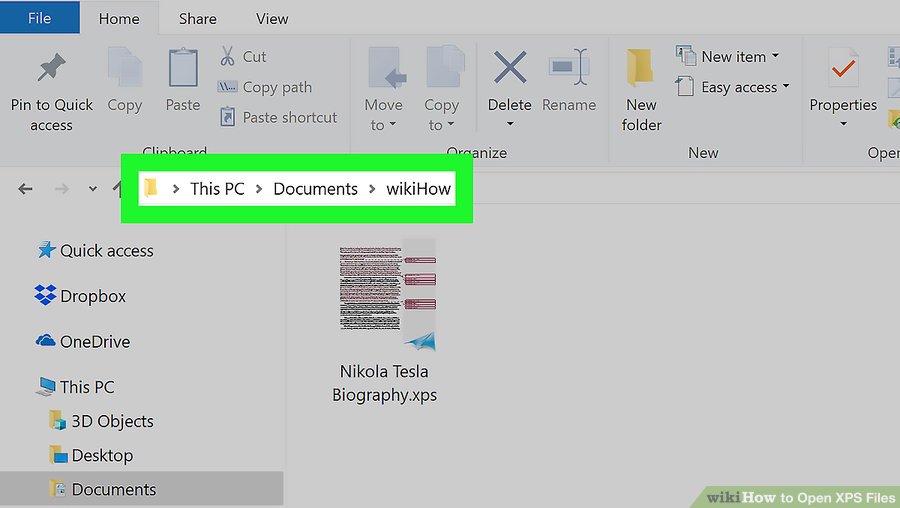Viewport: 900px width, 508px height.
Task: Click the OneDrive cloud icon
Action: tap(45, 340)
